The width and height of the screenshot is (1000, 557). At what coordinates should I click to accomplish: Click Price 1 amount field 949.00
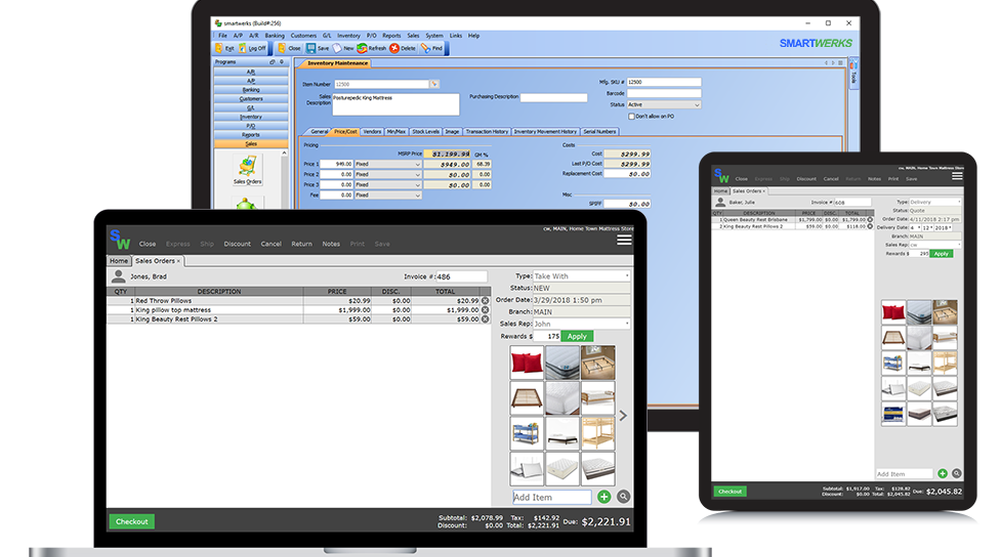coord(336,164)
